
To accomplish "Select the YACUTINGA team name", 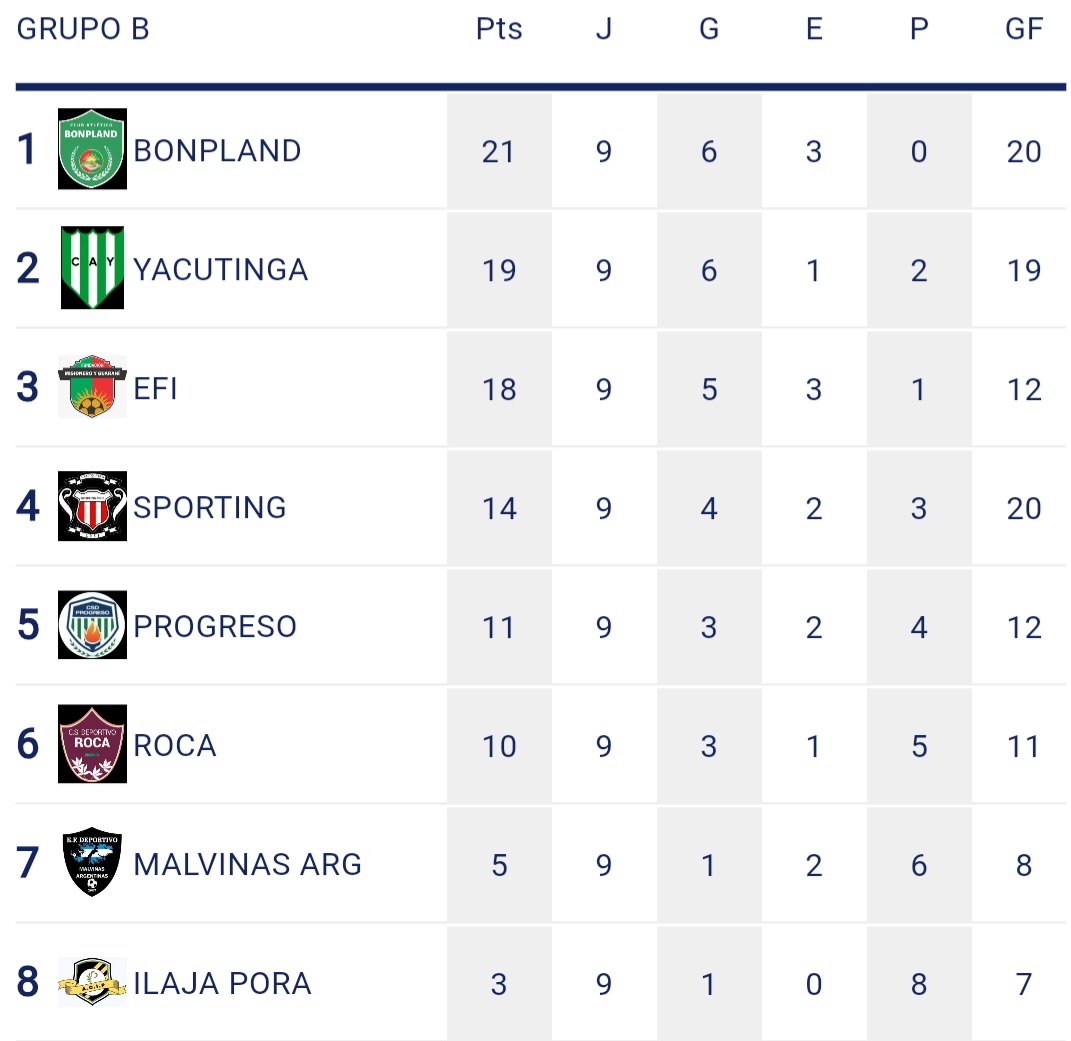I will point(220,270).
